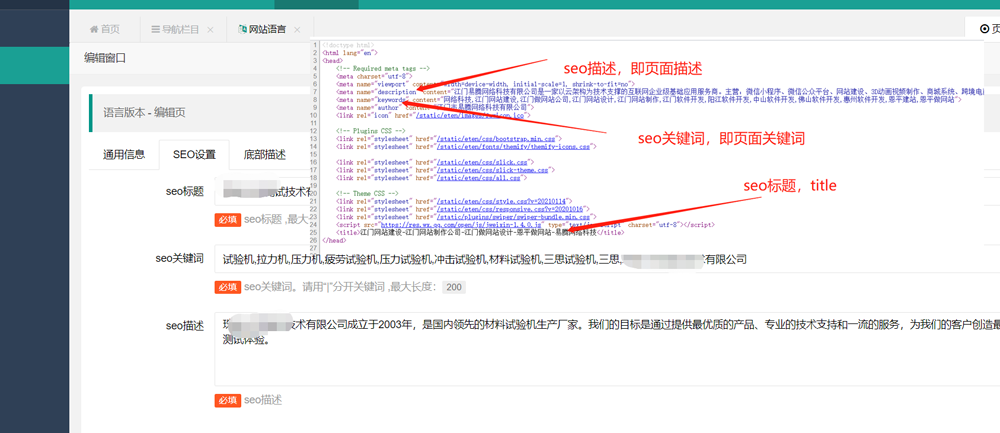Click the 200 max-length badge
Viewport: 1000px width, 433px height.
click(453, 288)
